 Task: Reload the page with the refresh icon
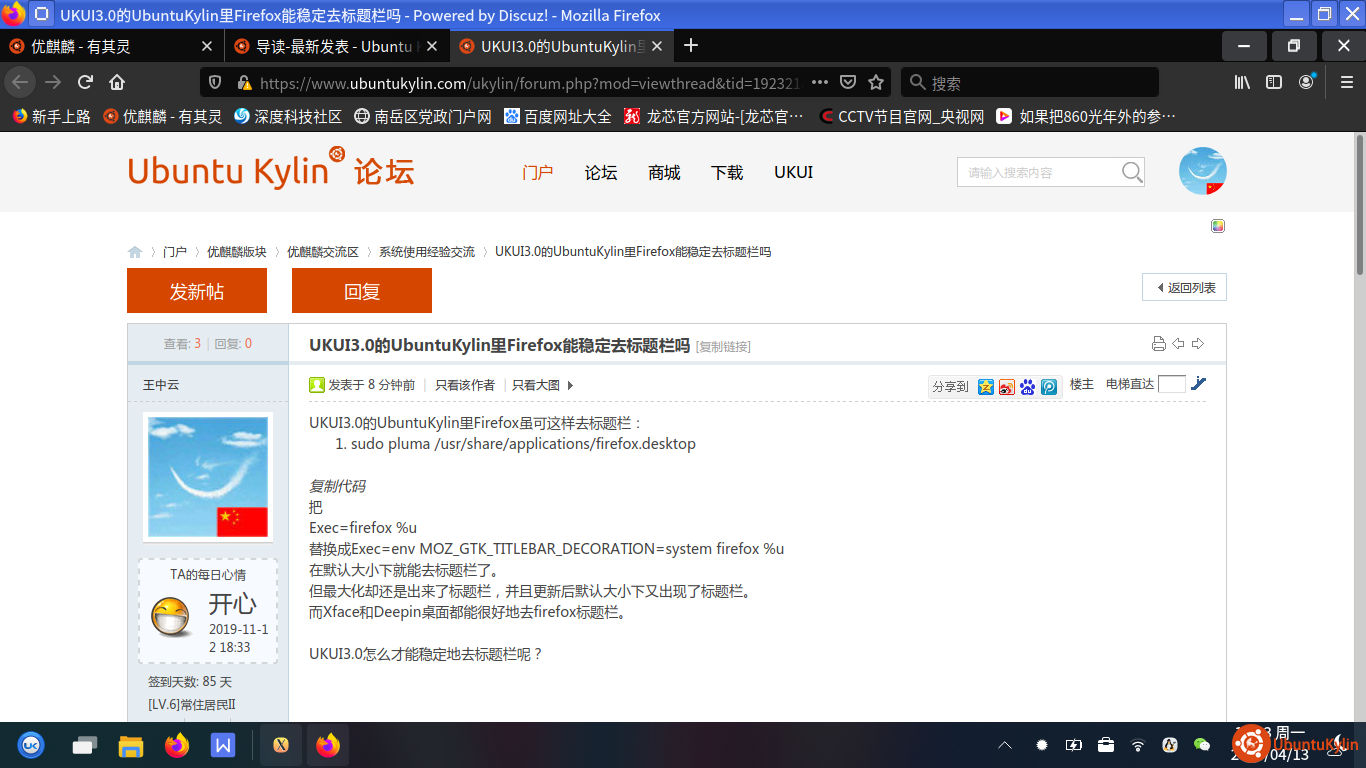point(85,82)
